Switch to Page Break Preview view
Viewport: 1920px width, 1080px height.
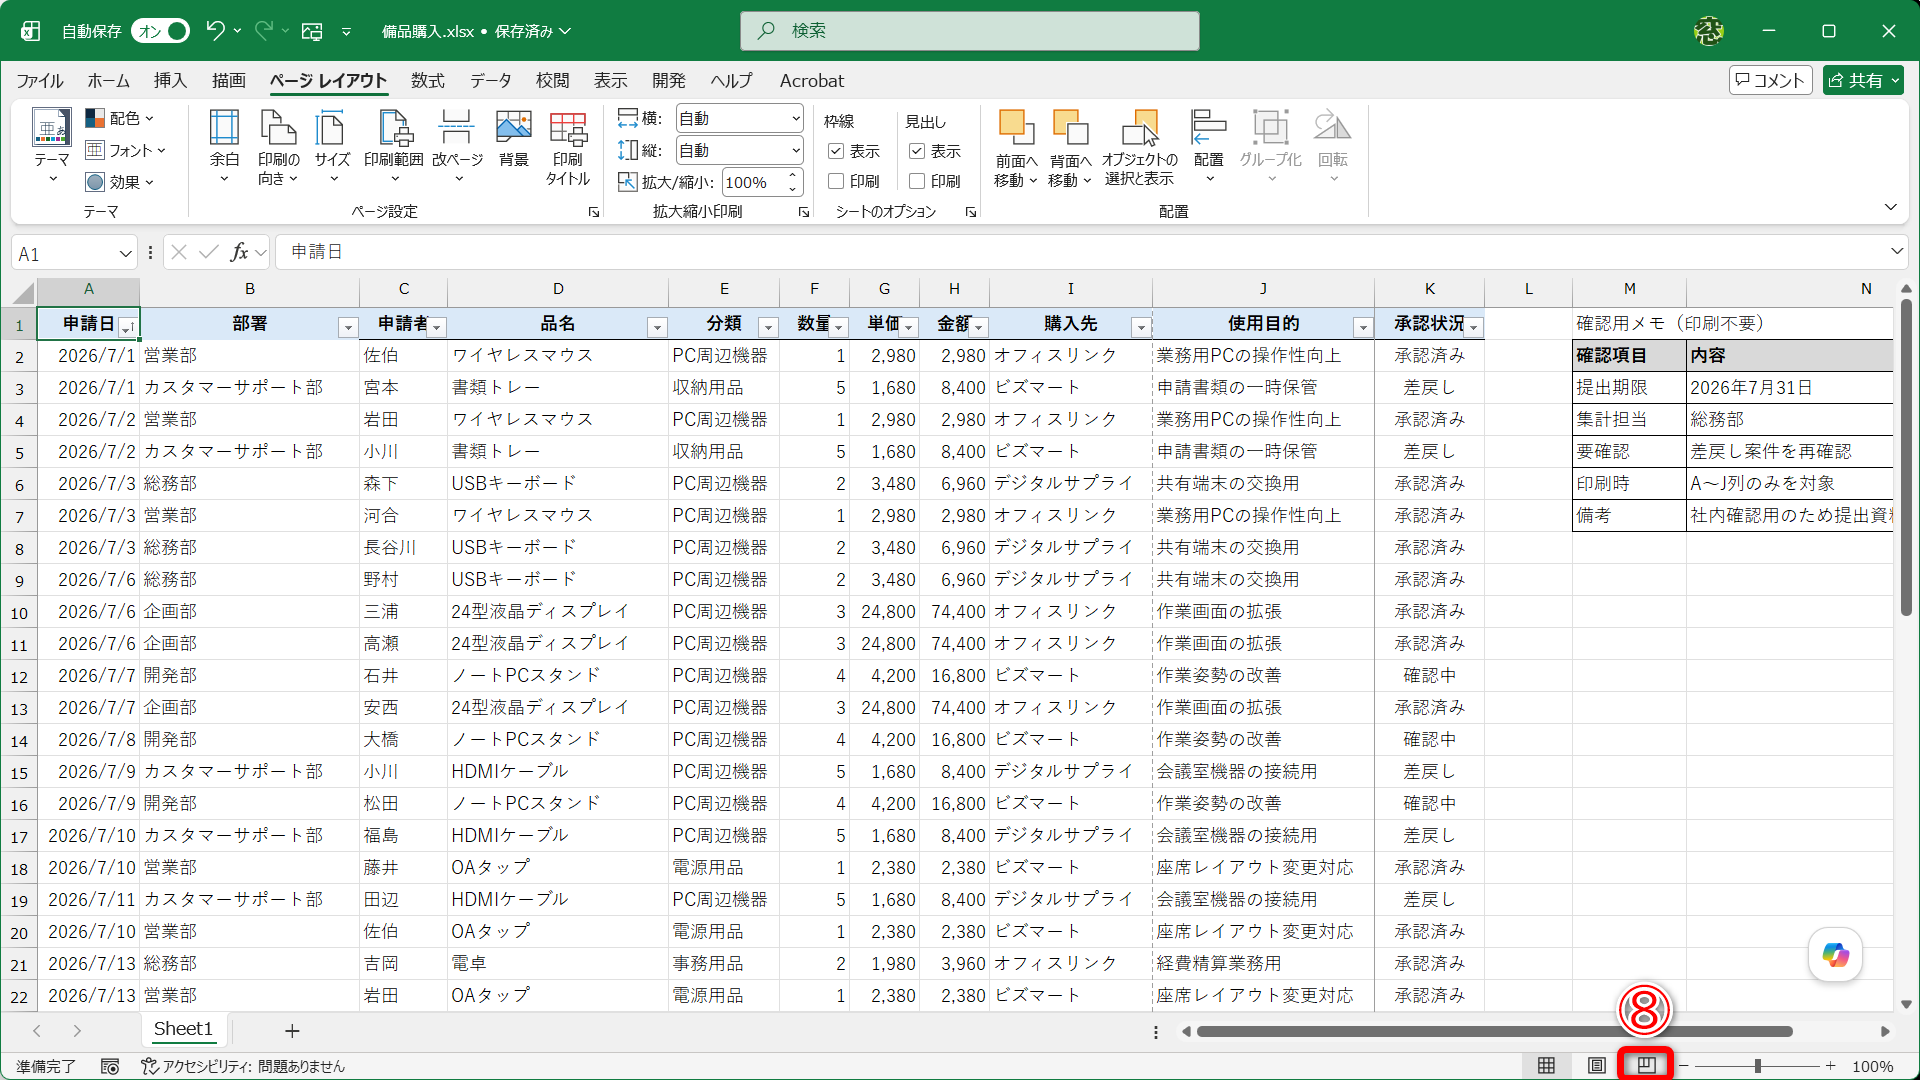click(x=1646, y=1066)
